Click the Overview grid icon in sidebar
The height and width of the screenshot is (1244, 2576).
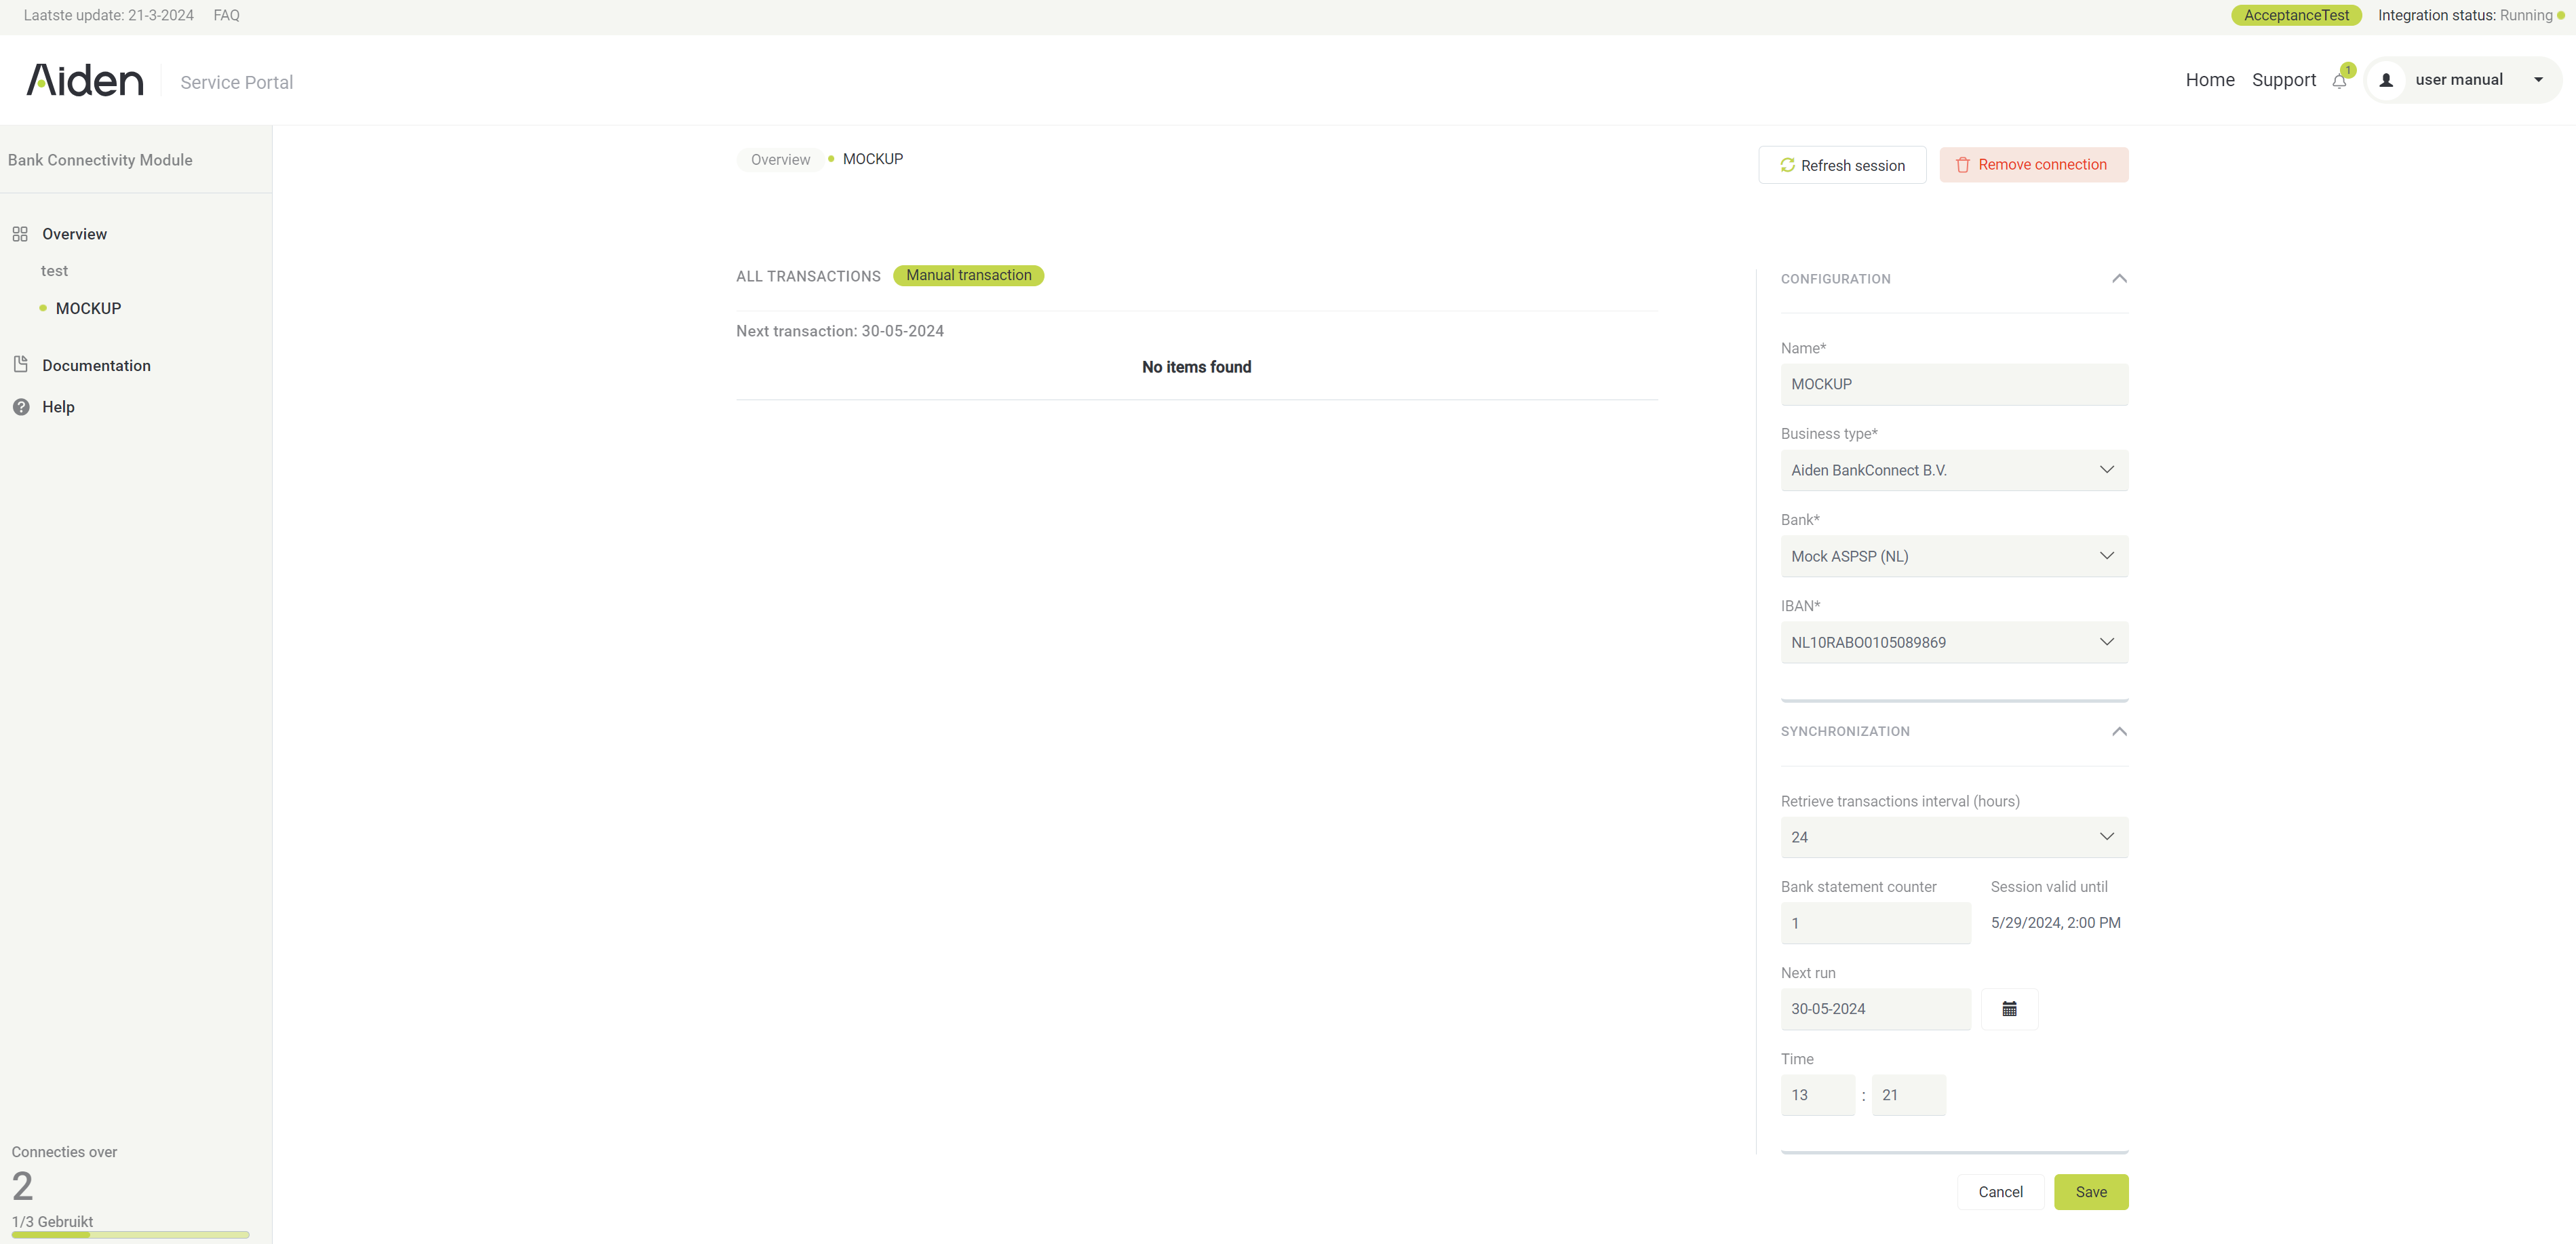(x=20, y=234)
